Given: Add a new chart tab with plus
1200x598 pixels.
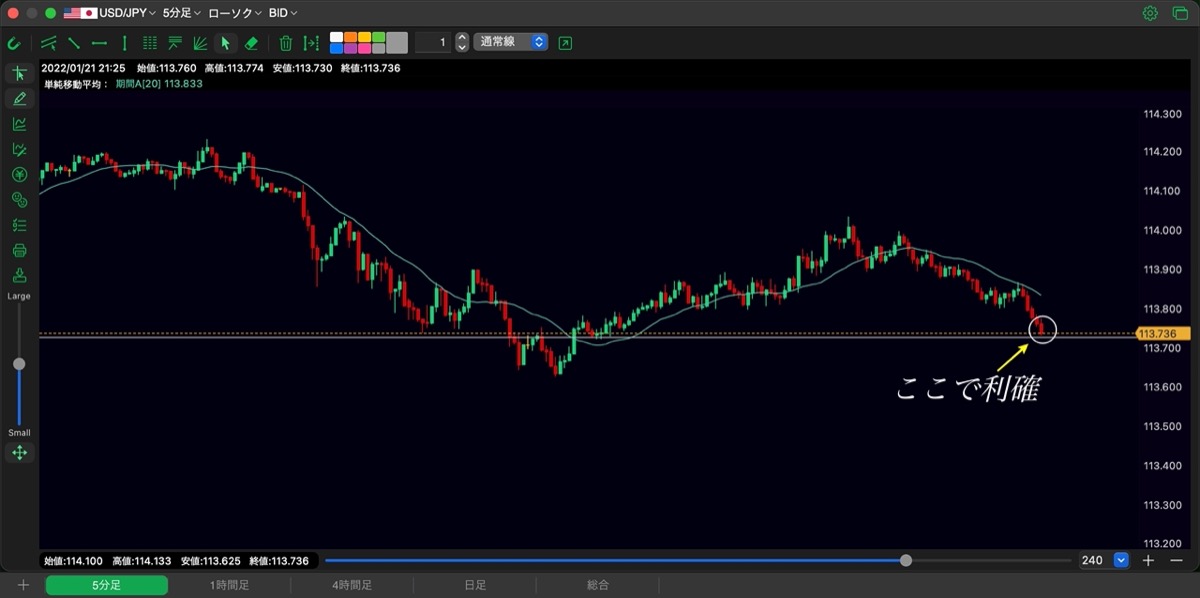Looking at the screenshot, I should click(x=22, y=585).
